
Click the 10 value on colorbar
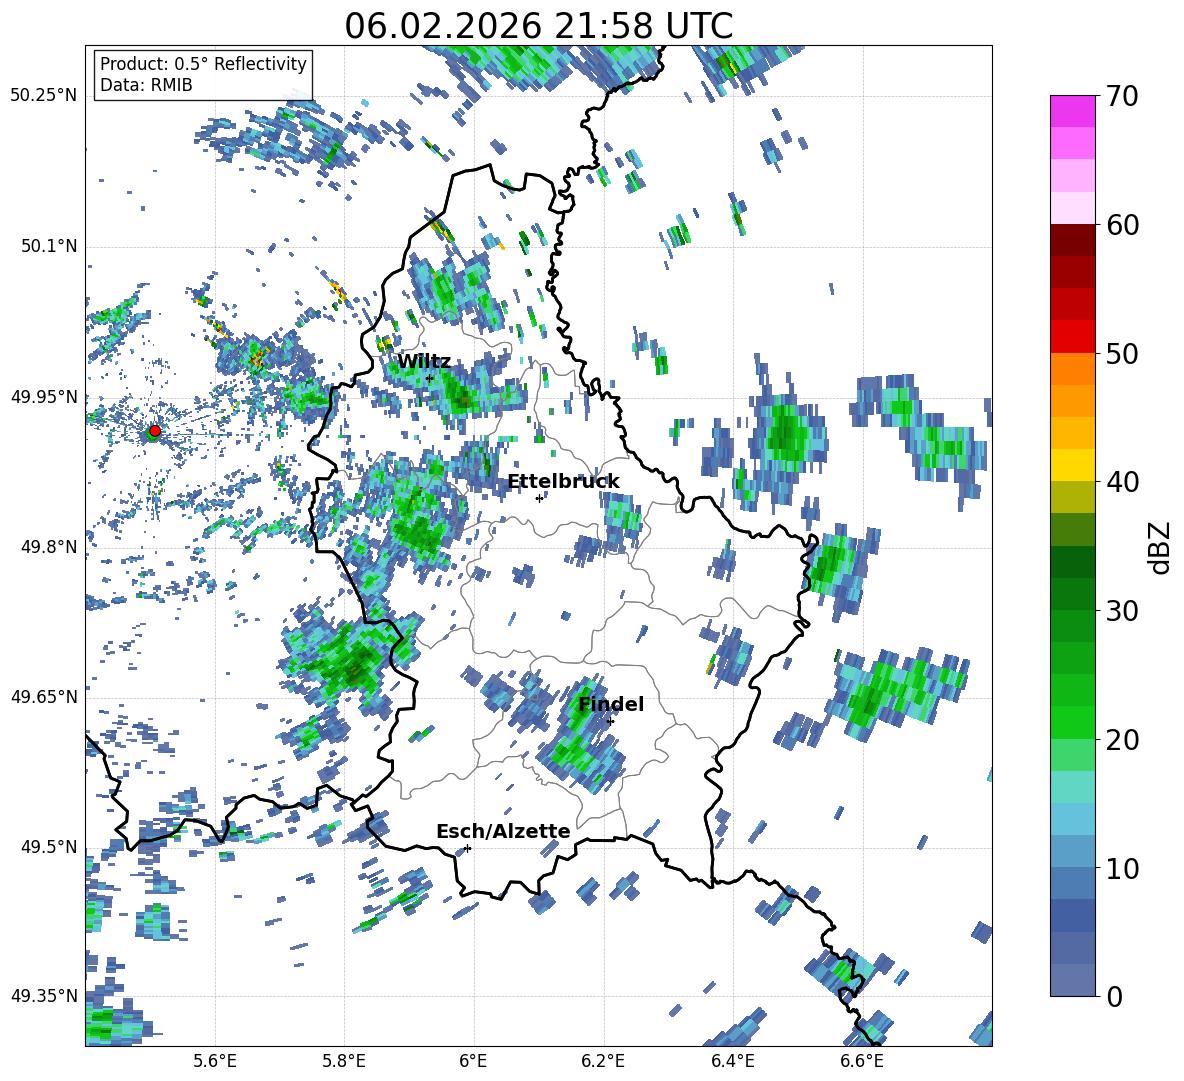click(x=1123, y=868)
